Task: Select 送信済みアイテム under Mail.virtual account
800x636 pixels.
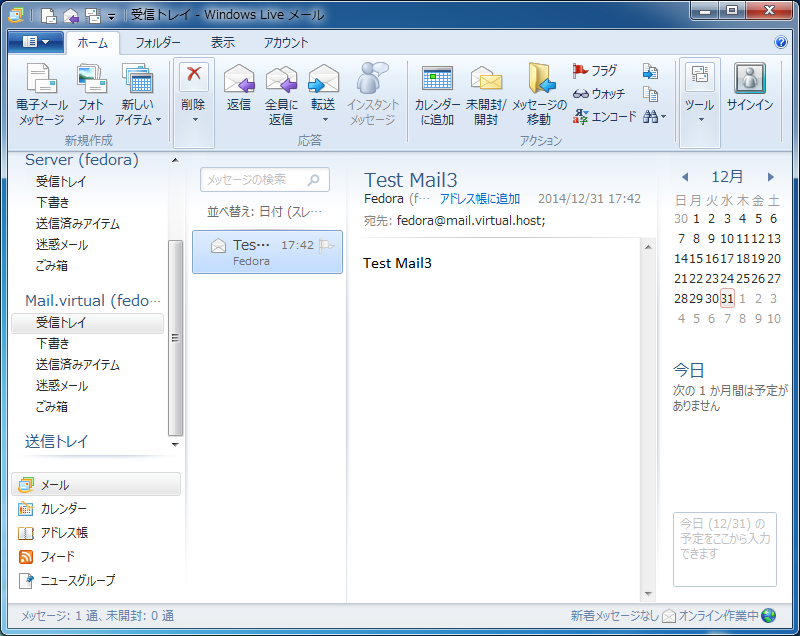Action: 78,365
